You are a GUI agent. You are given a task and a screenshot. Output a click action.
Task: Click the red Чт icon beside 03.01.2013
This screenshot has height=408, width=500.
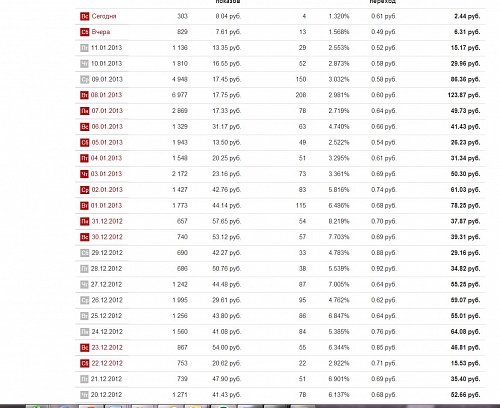(x=84, y=174)
